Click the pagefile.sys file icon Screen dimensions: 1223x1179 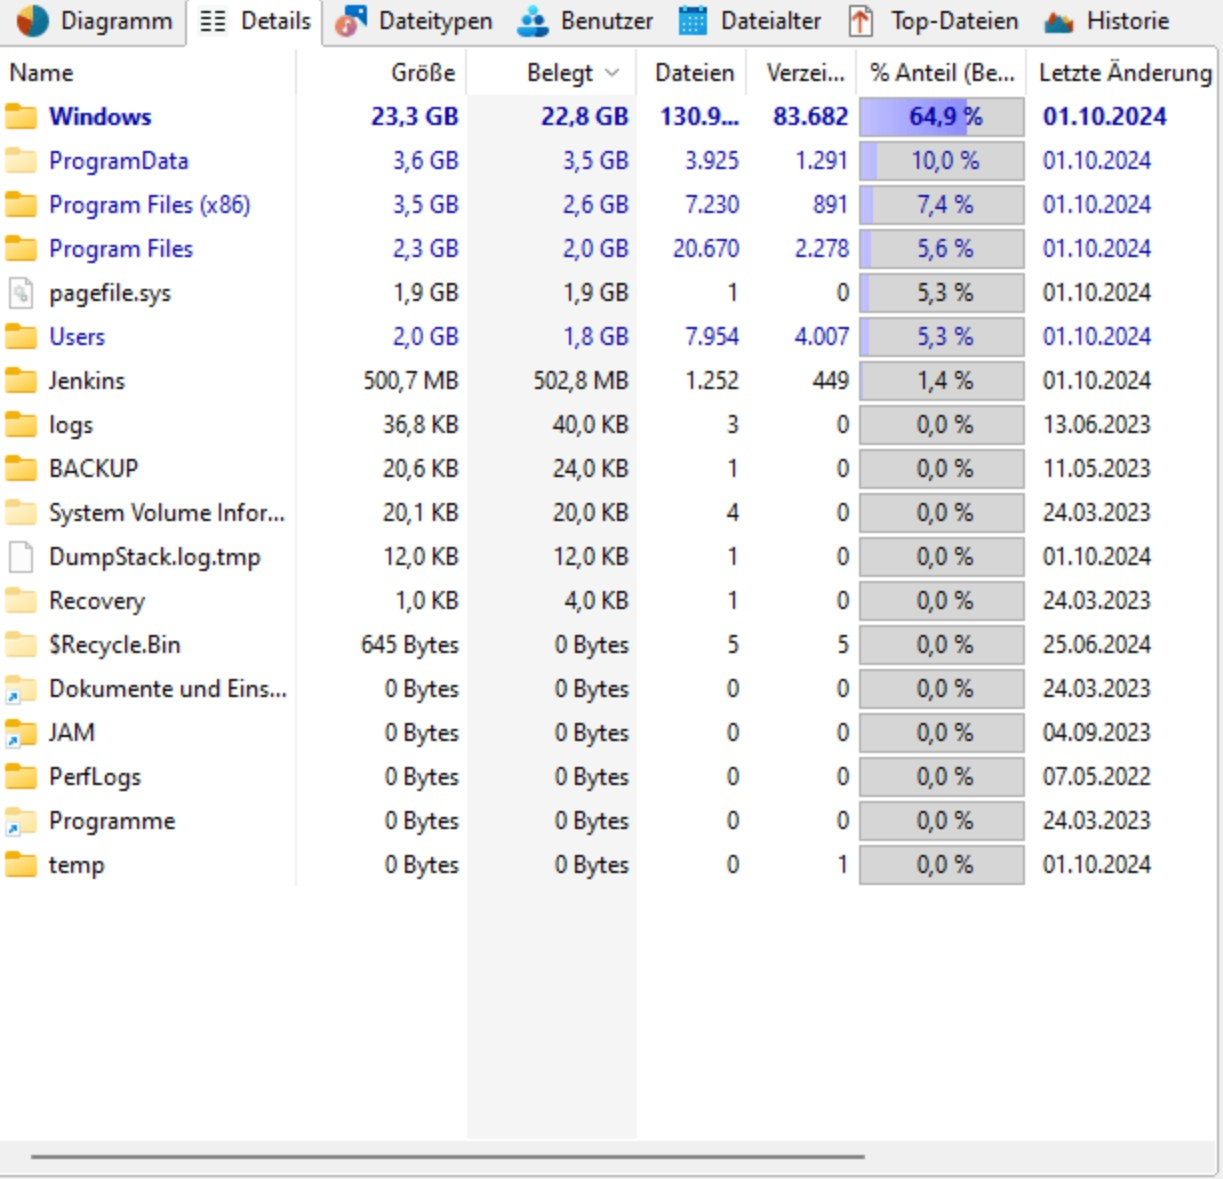click(x=20, y=293)
